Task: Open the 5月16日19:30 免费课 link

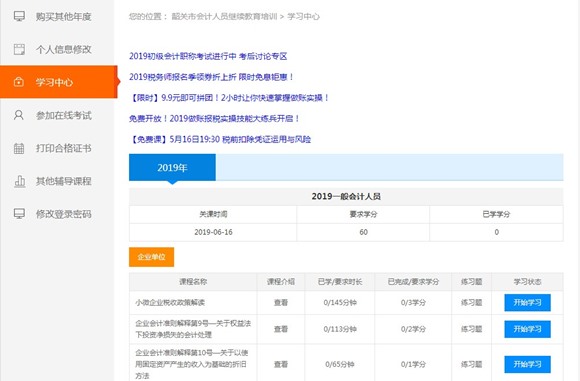Action: pos(220,139)
